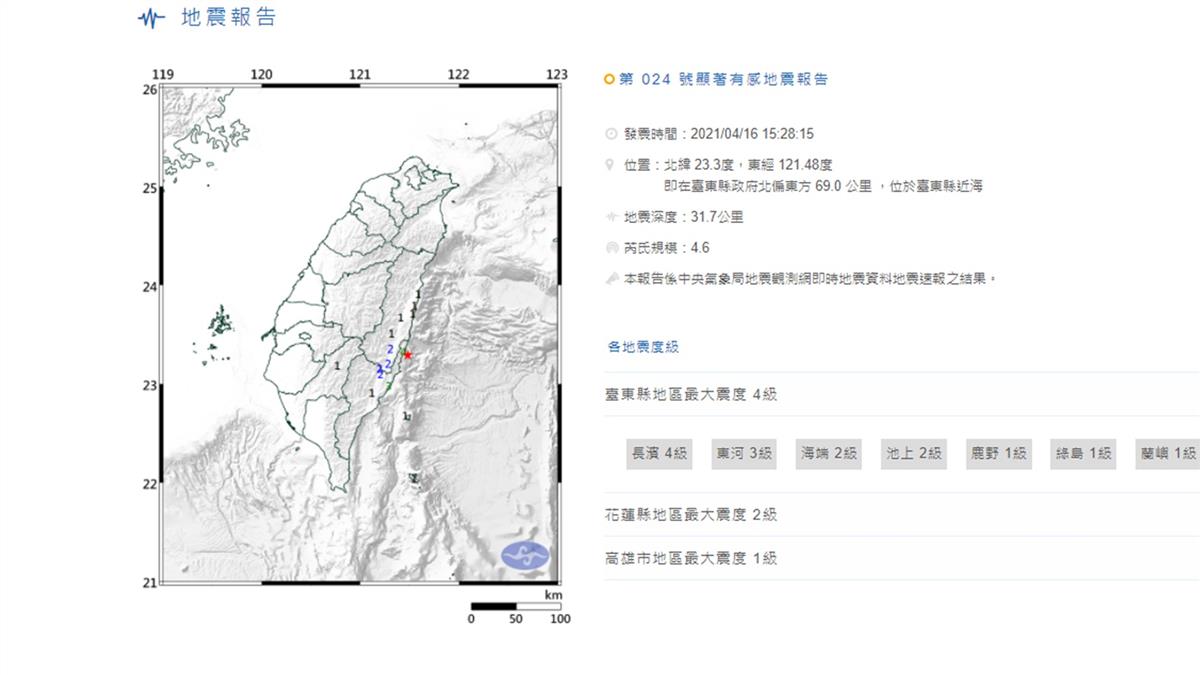The width and height of the screenshot is (1200, 675).
Task: Click the 長濱 4級 intensity button
Action: point(657,453)
